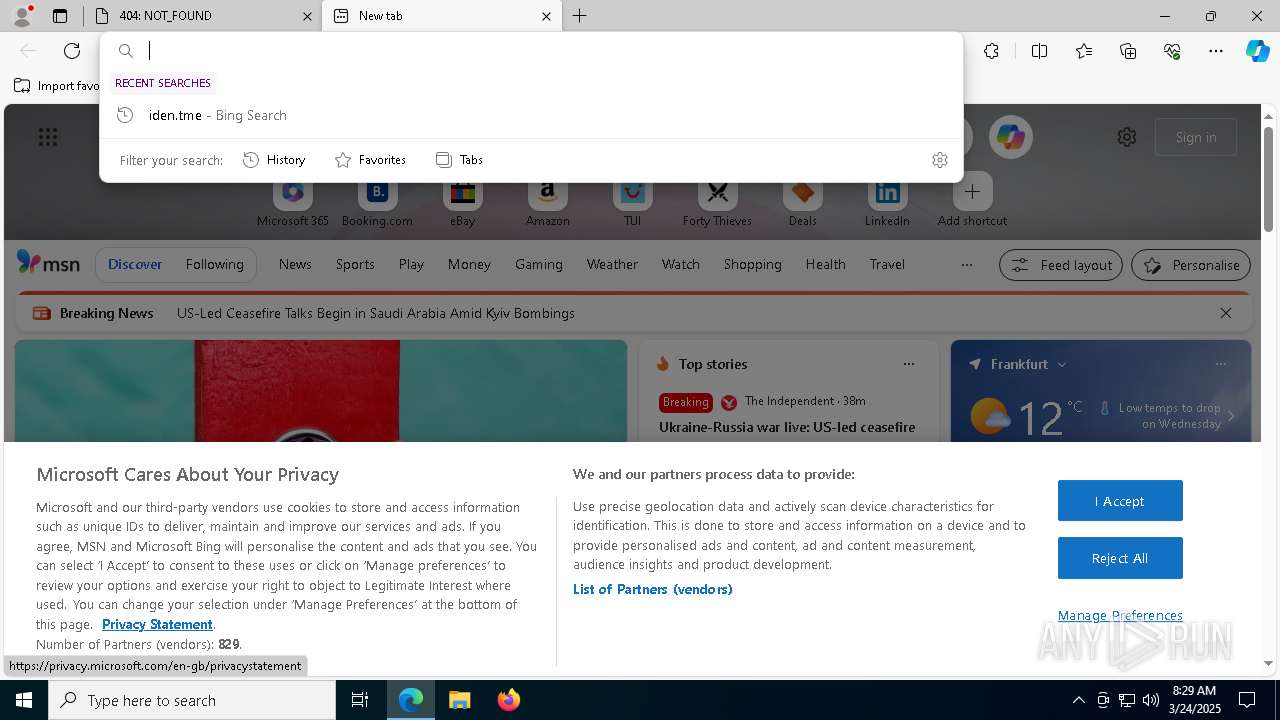1280x720 pixels.
Task: Click the Reject All button
Action: pos(1120,558)
